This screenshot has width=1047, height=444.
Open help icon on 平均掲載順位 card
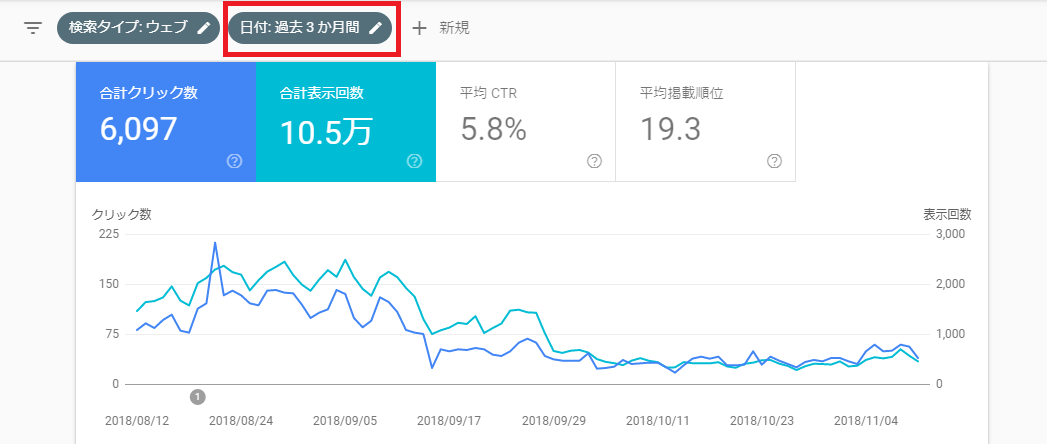click(775, 161)
